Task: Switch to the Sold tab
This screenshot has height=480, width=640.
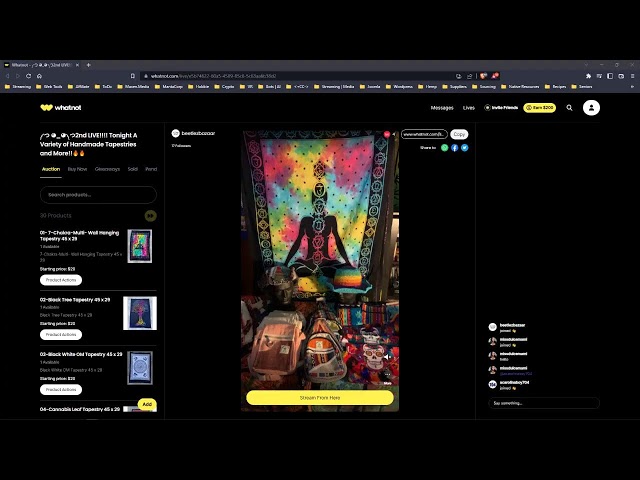Action: [133, 169]
